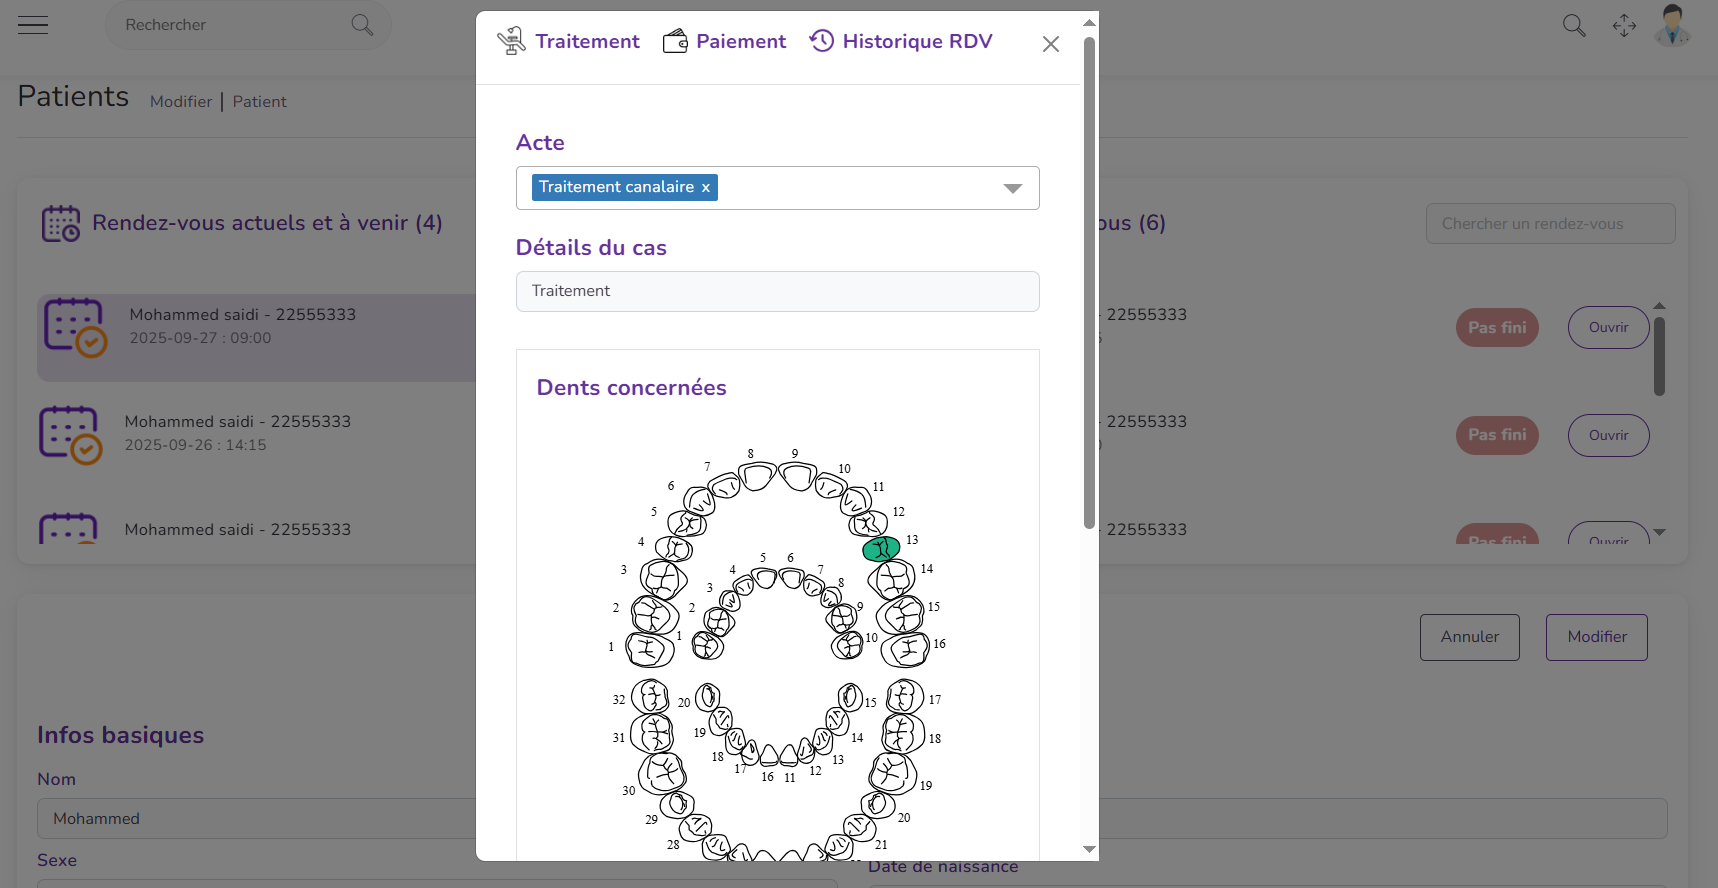The image size is (1718, 888).
Task: Click the Modifier button
Action: tap(1596, 637)
